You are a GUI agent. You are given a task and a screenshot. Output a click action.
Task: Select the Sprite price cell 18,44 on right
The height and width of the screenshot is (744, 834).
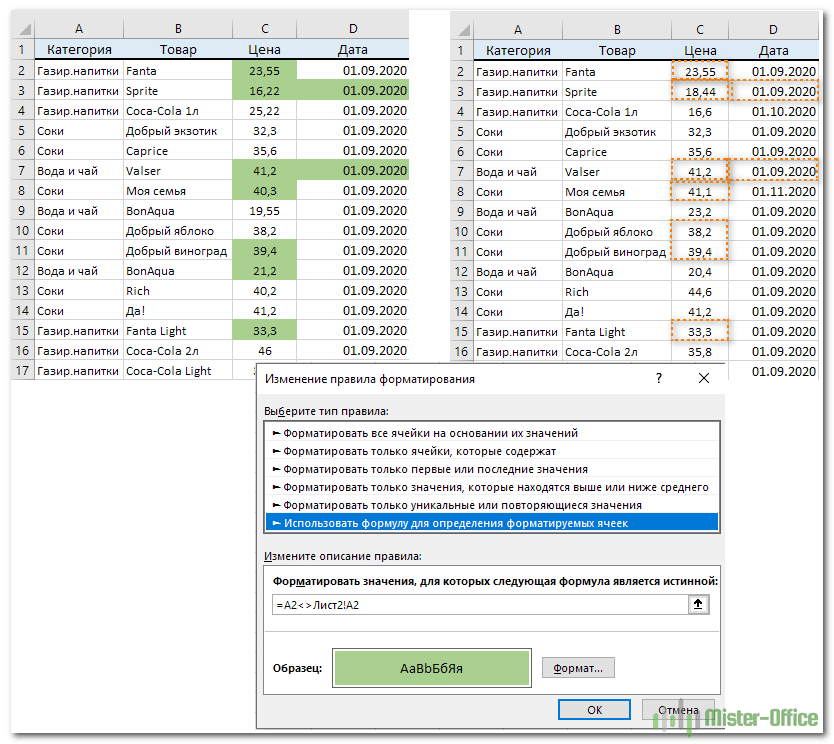699,92
